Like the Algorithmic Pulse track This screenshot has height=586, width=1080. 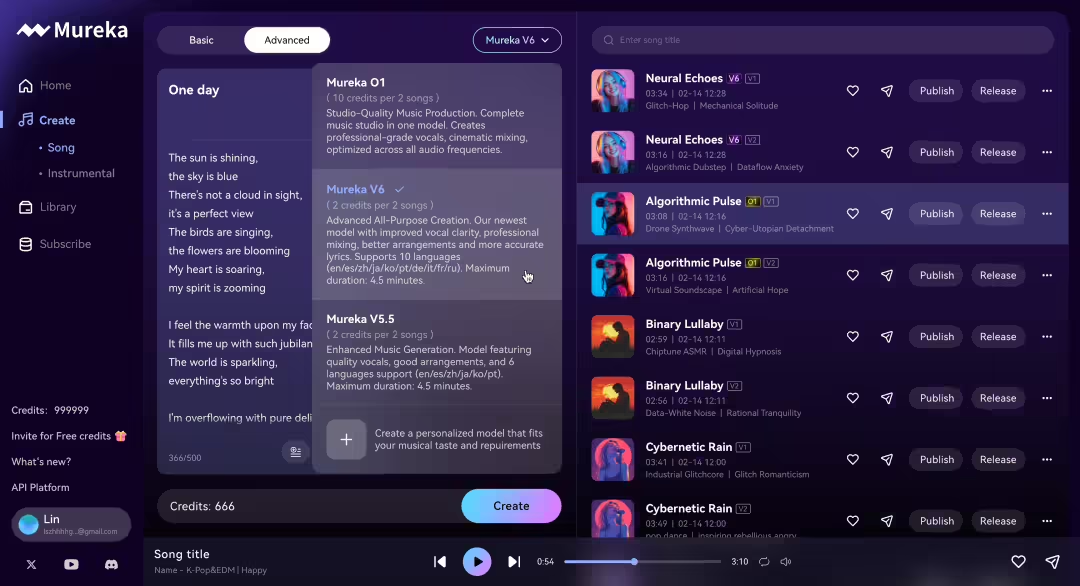pyautogui.click(x=852, y=213)
